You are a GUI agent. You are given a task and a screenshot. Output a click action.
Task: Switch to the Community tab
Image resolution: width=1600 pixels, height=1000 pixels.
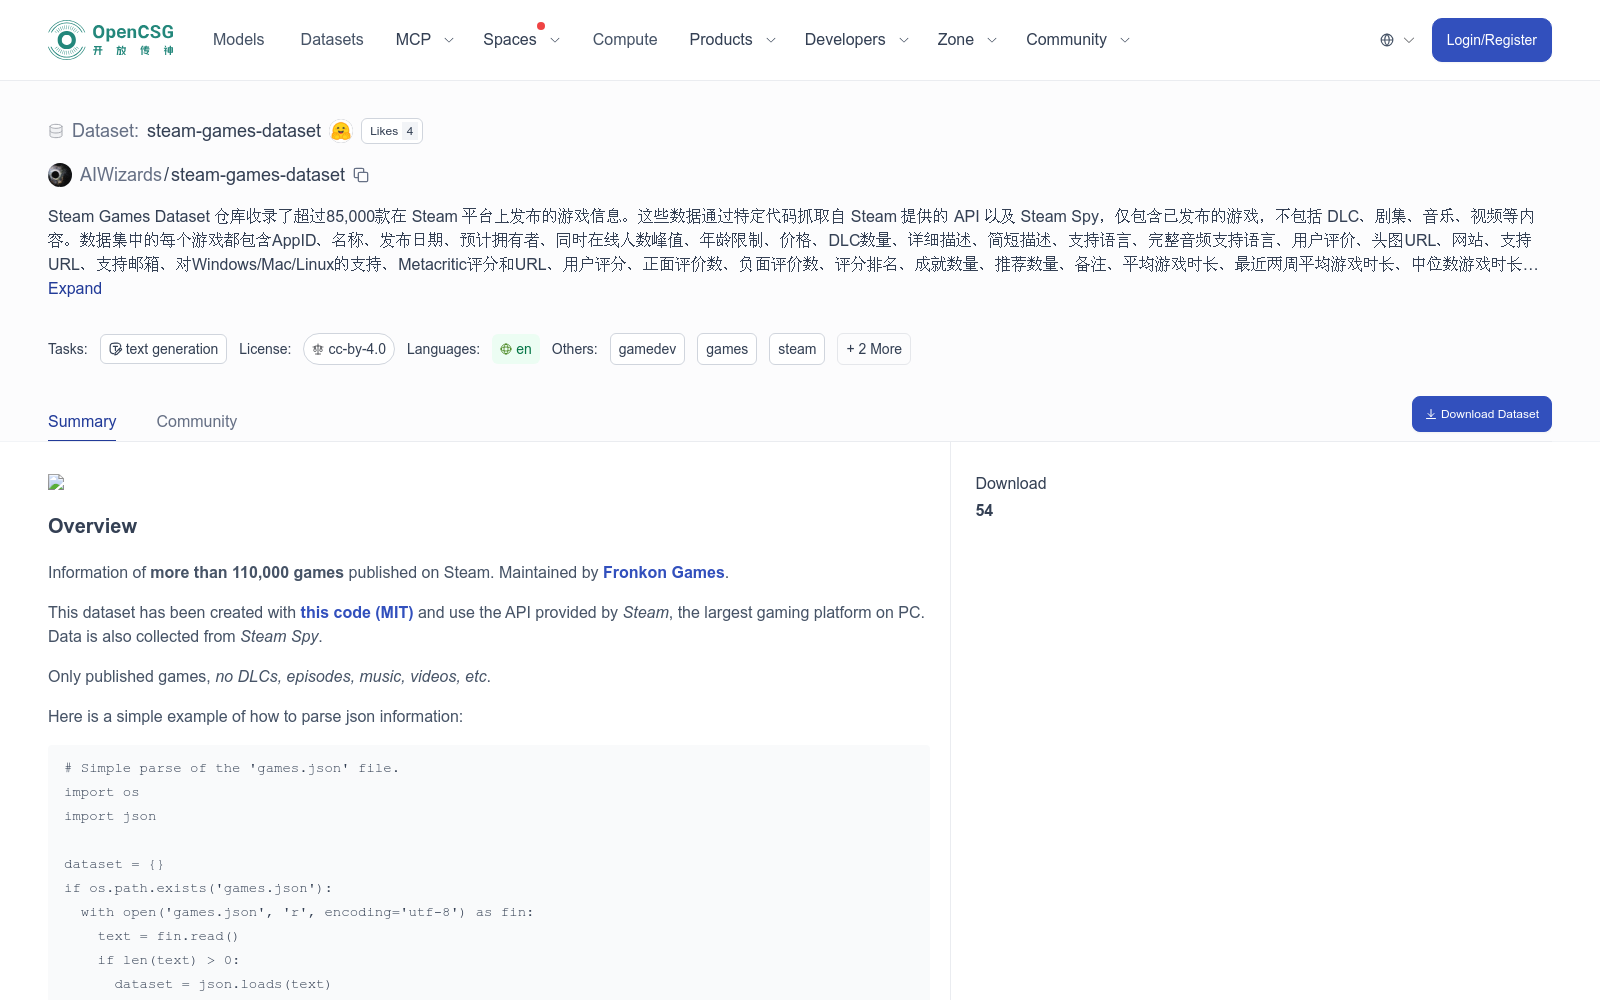[196, 421]
